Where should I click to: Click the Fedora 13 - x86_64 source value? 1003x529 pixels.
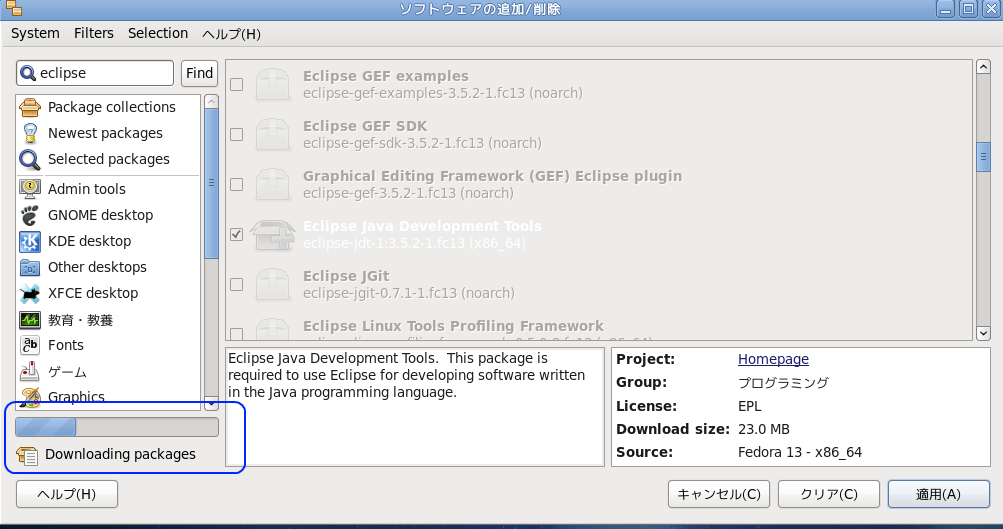tap(800, 452)
